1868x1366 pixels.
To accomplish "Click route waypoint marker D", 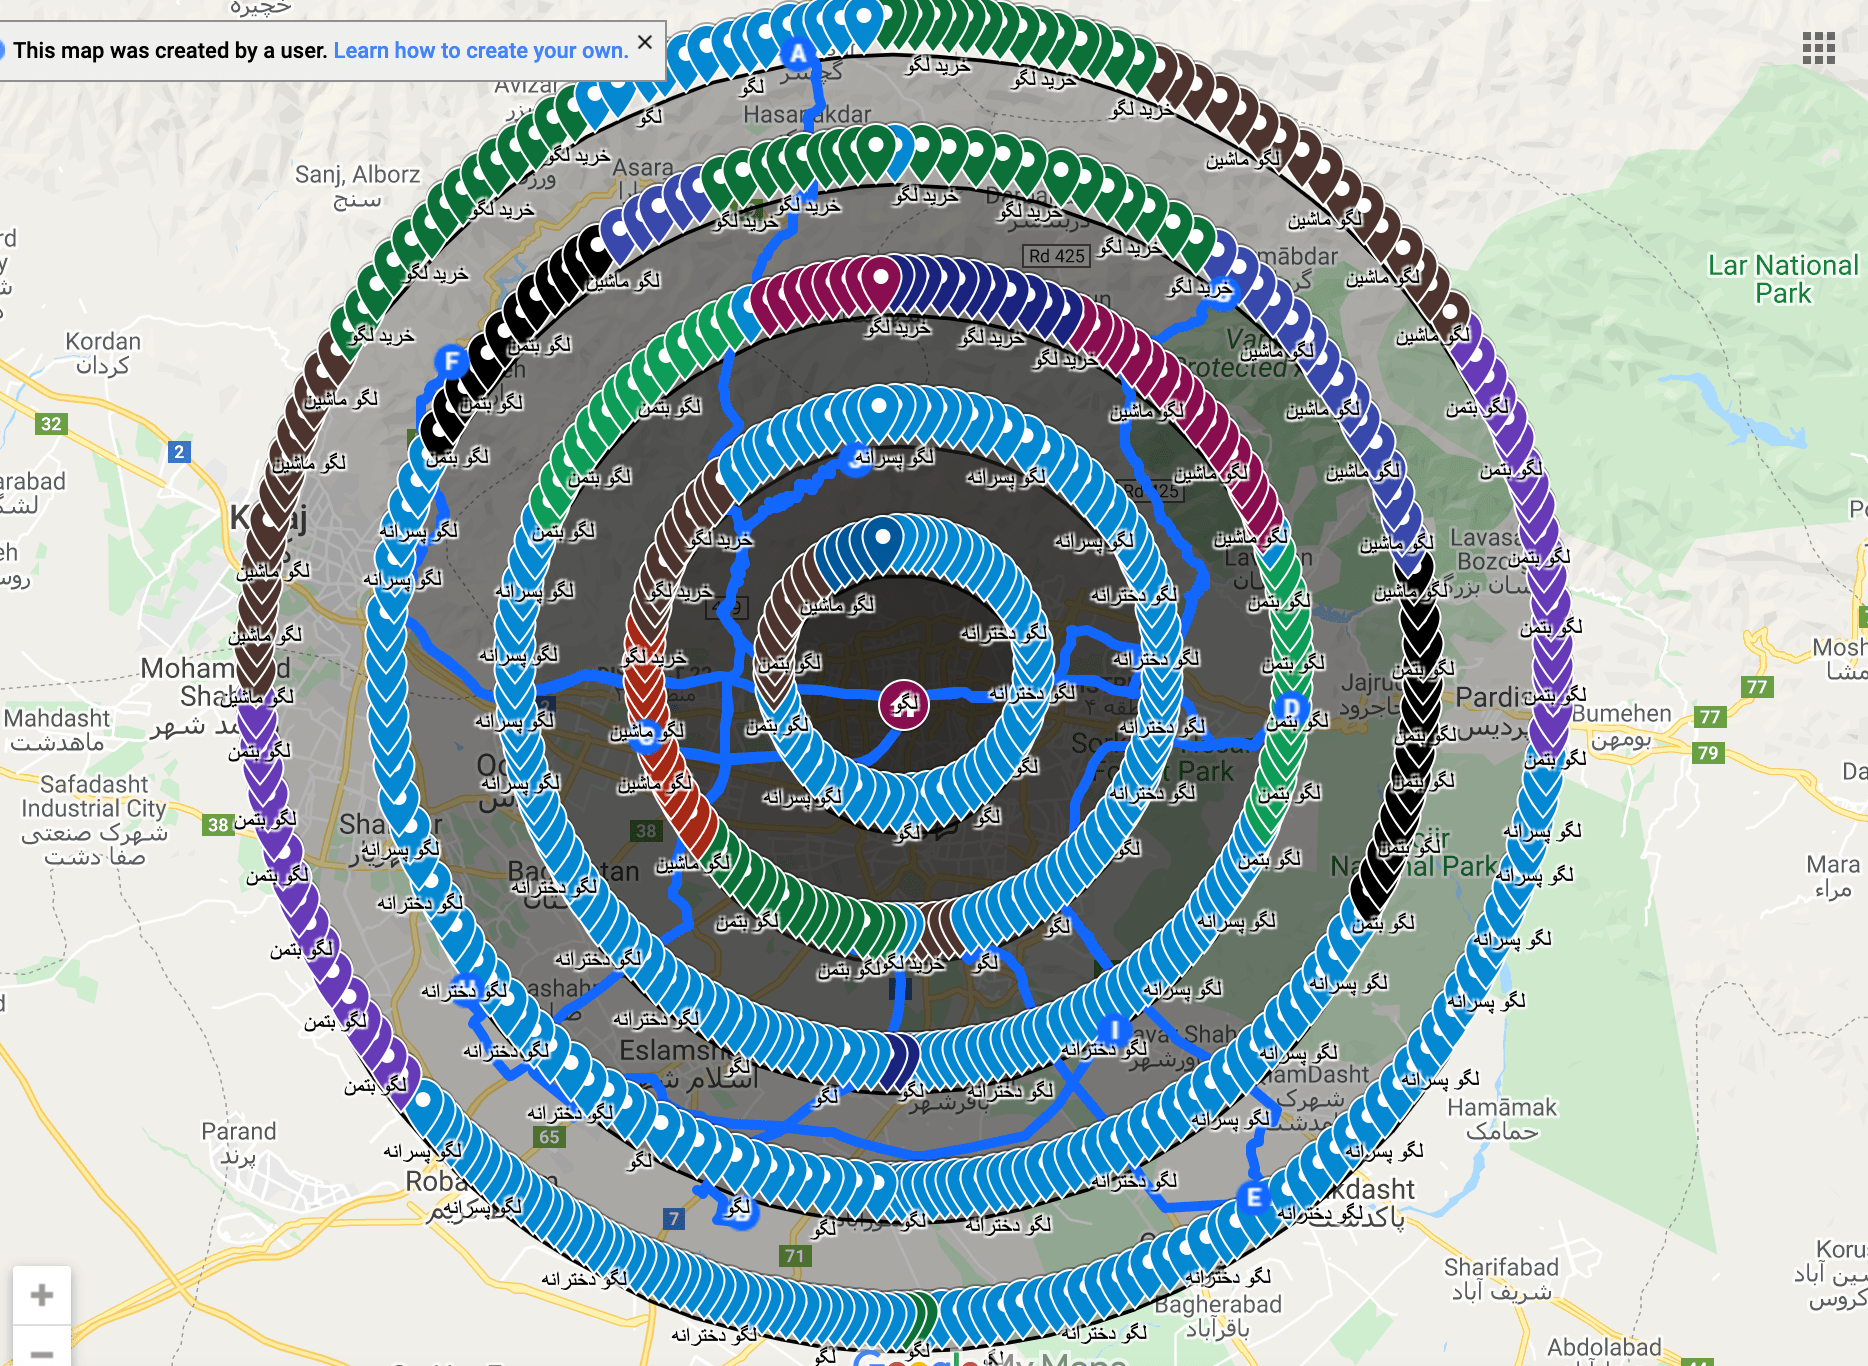I will coord(1290,708).
